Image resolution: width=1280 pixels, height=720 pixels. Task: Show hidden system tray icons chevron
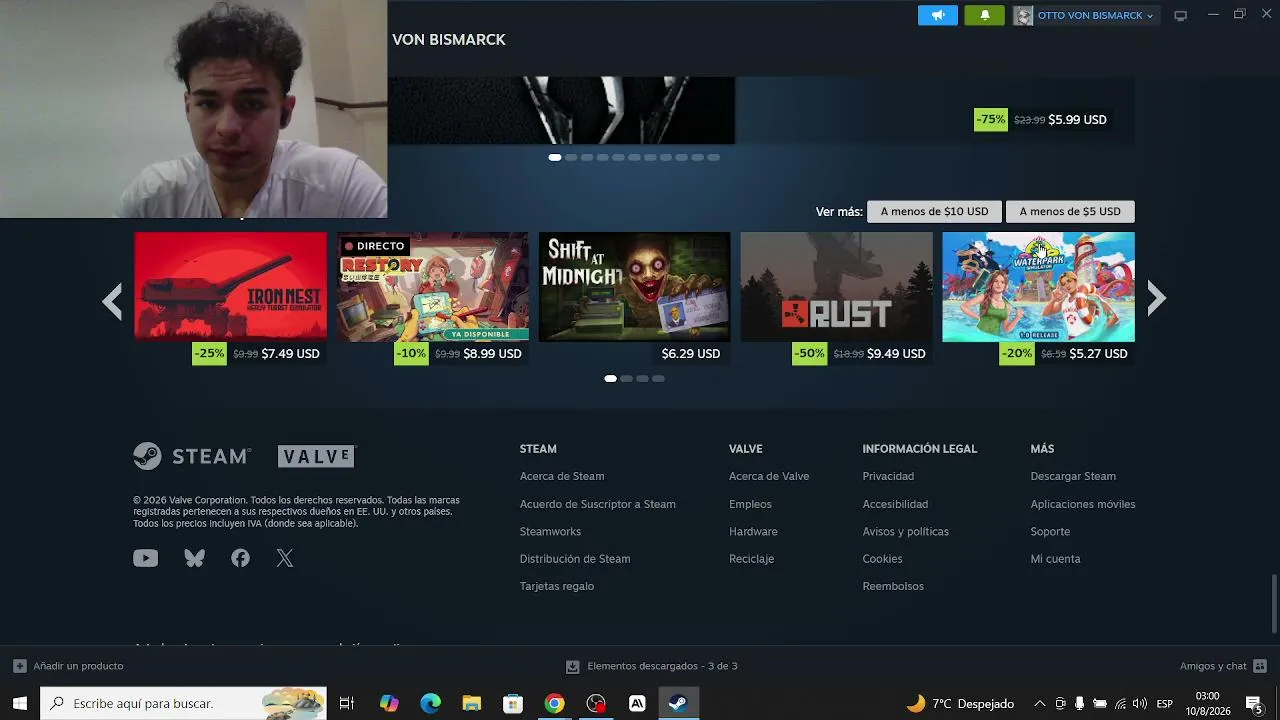[x=1039, y=704]
